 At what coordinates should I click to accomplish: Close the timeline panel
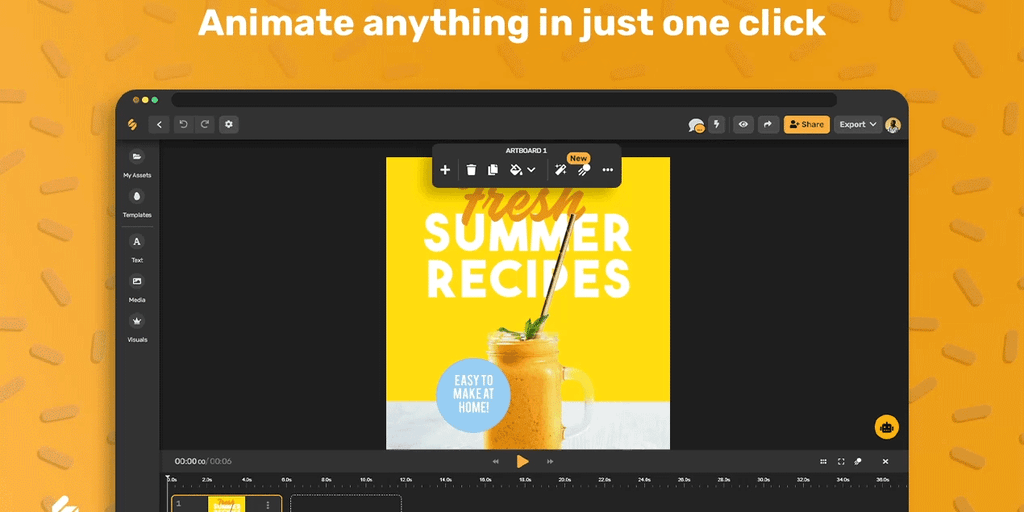pyautogui.click(x=886, y=461)
